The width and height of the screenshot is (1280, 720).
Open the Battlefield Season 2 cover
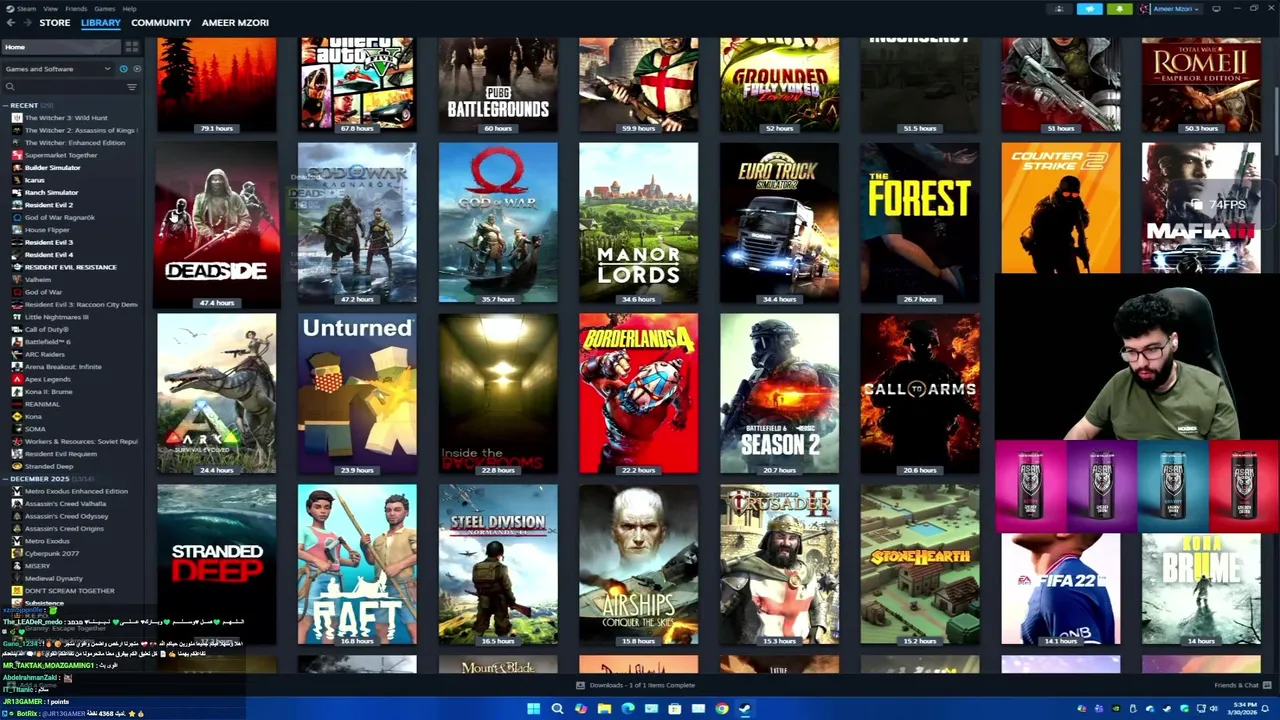[779, 393]
